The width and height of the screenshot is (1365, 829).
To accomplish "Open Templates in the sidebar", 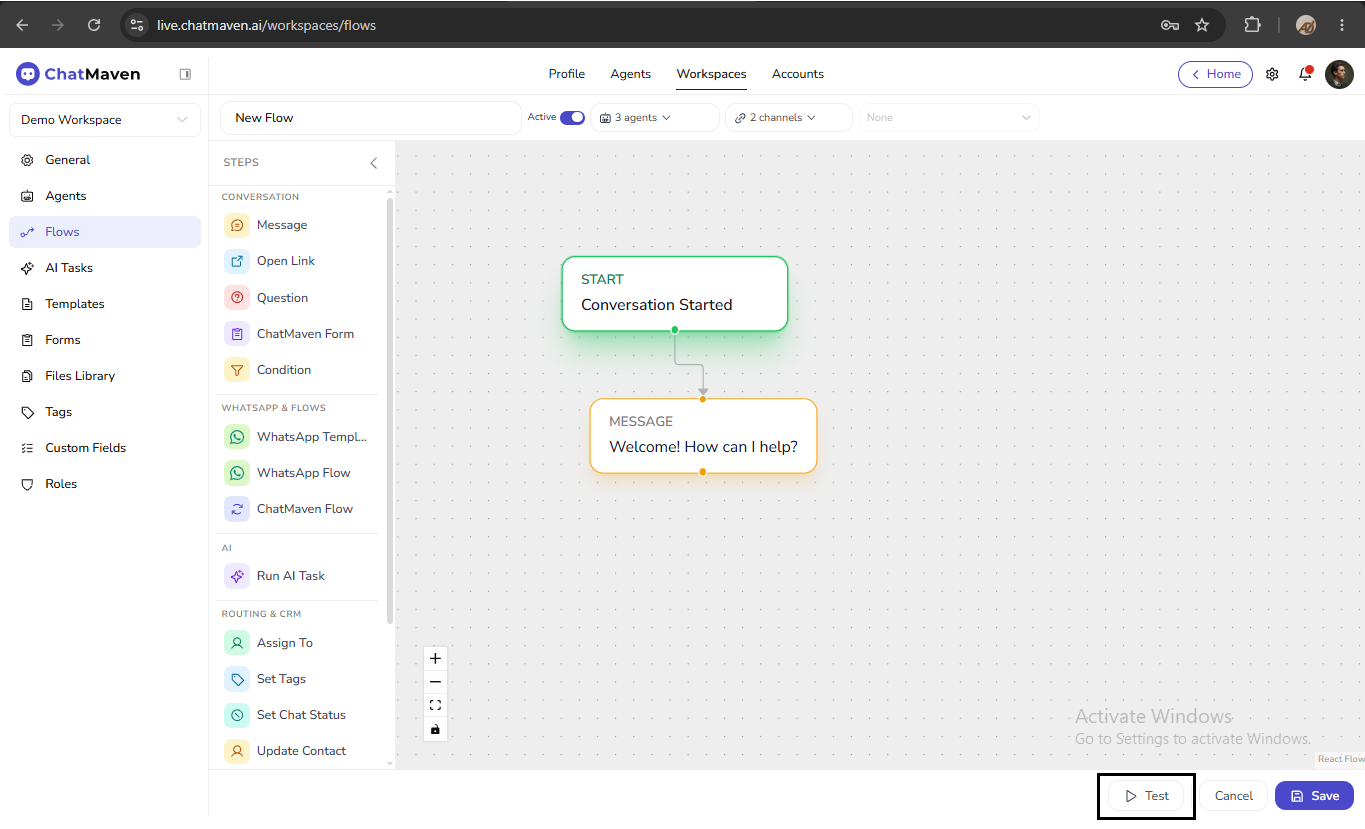I will click(x=105, y=304).
